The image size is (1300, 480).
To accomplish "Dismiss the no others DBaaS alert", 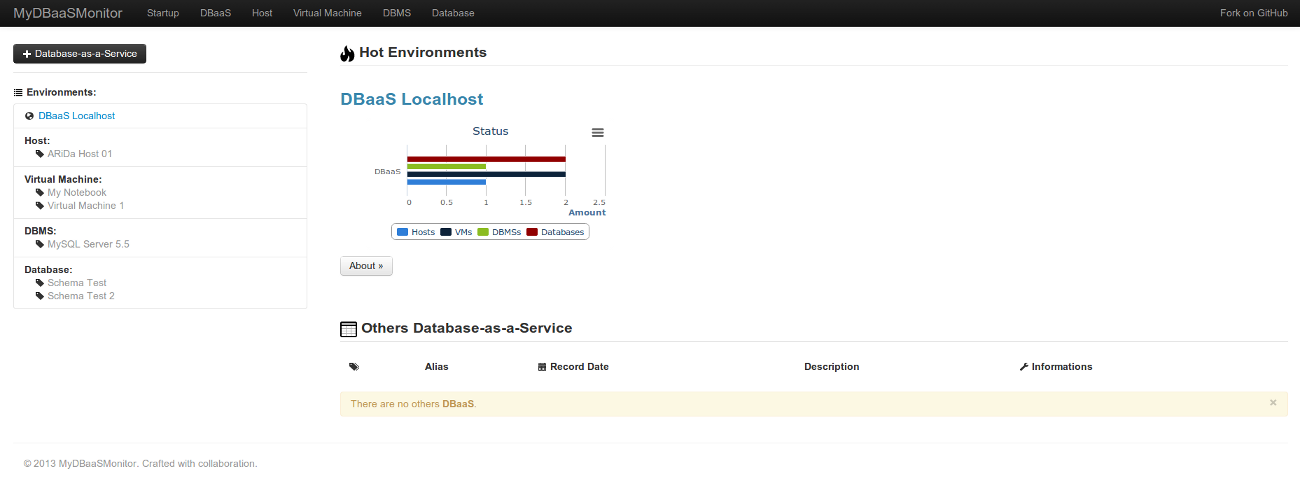I will click(x=1273, y=402).
